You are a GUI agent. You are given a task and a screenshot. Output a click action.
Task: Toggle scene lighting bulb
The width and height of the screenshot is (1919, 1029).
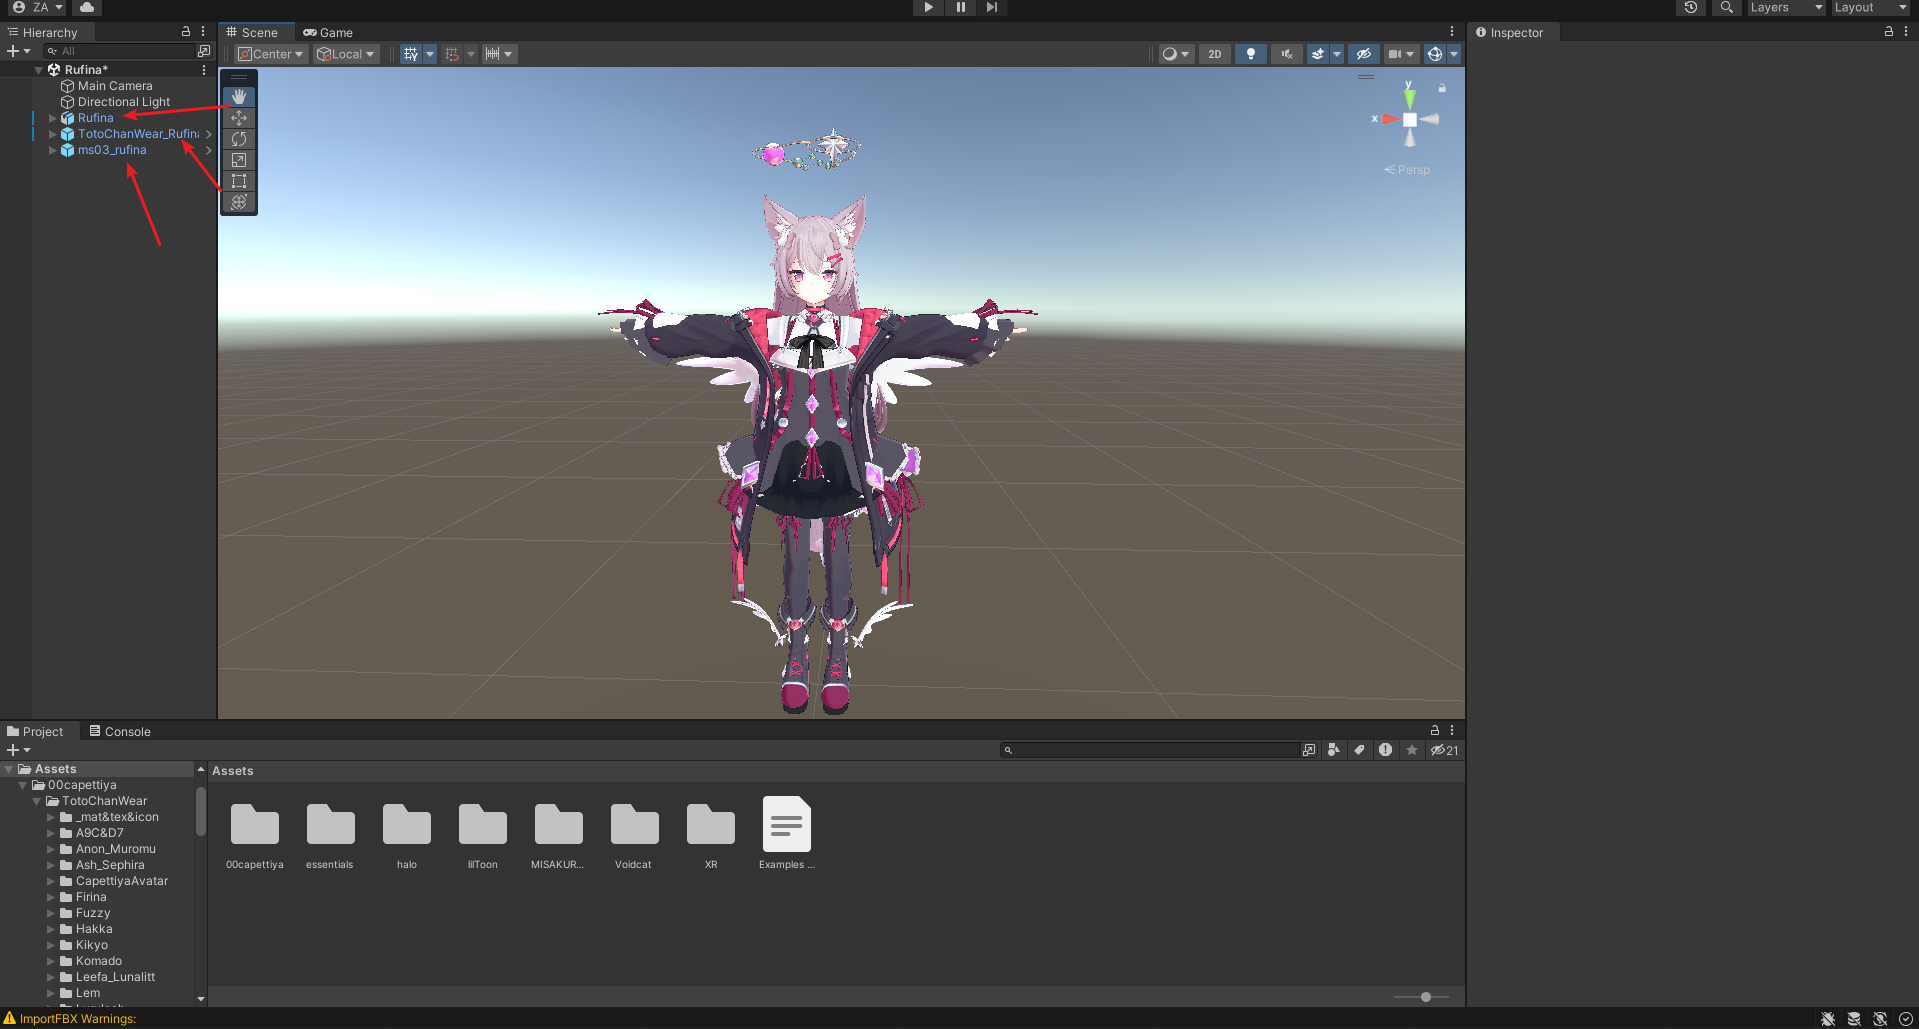1250,54
